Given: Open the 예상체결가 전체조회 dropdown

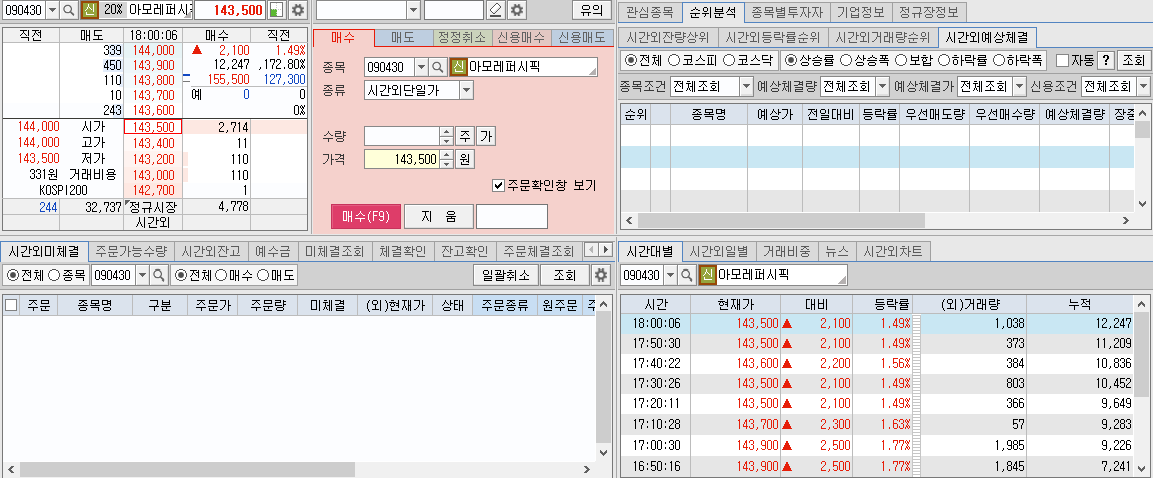Looking at the screenshot, I should (1019, 86).
